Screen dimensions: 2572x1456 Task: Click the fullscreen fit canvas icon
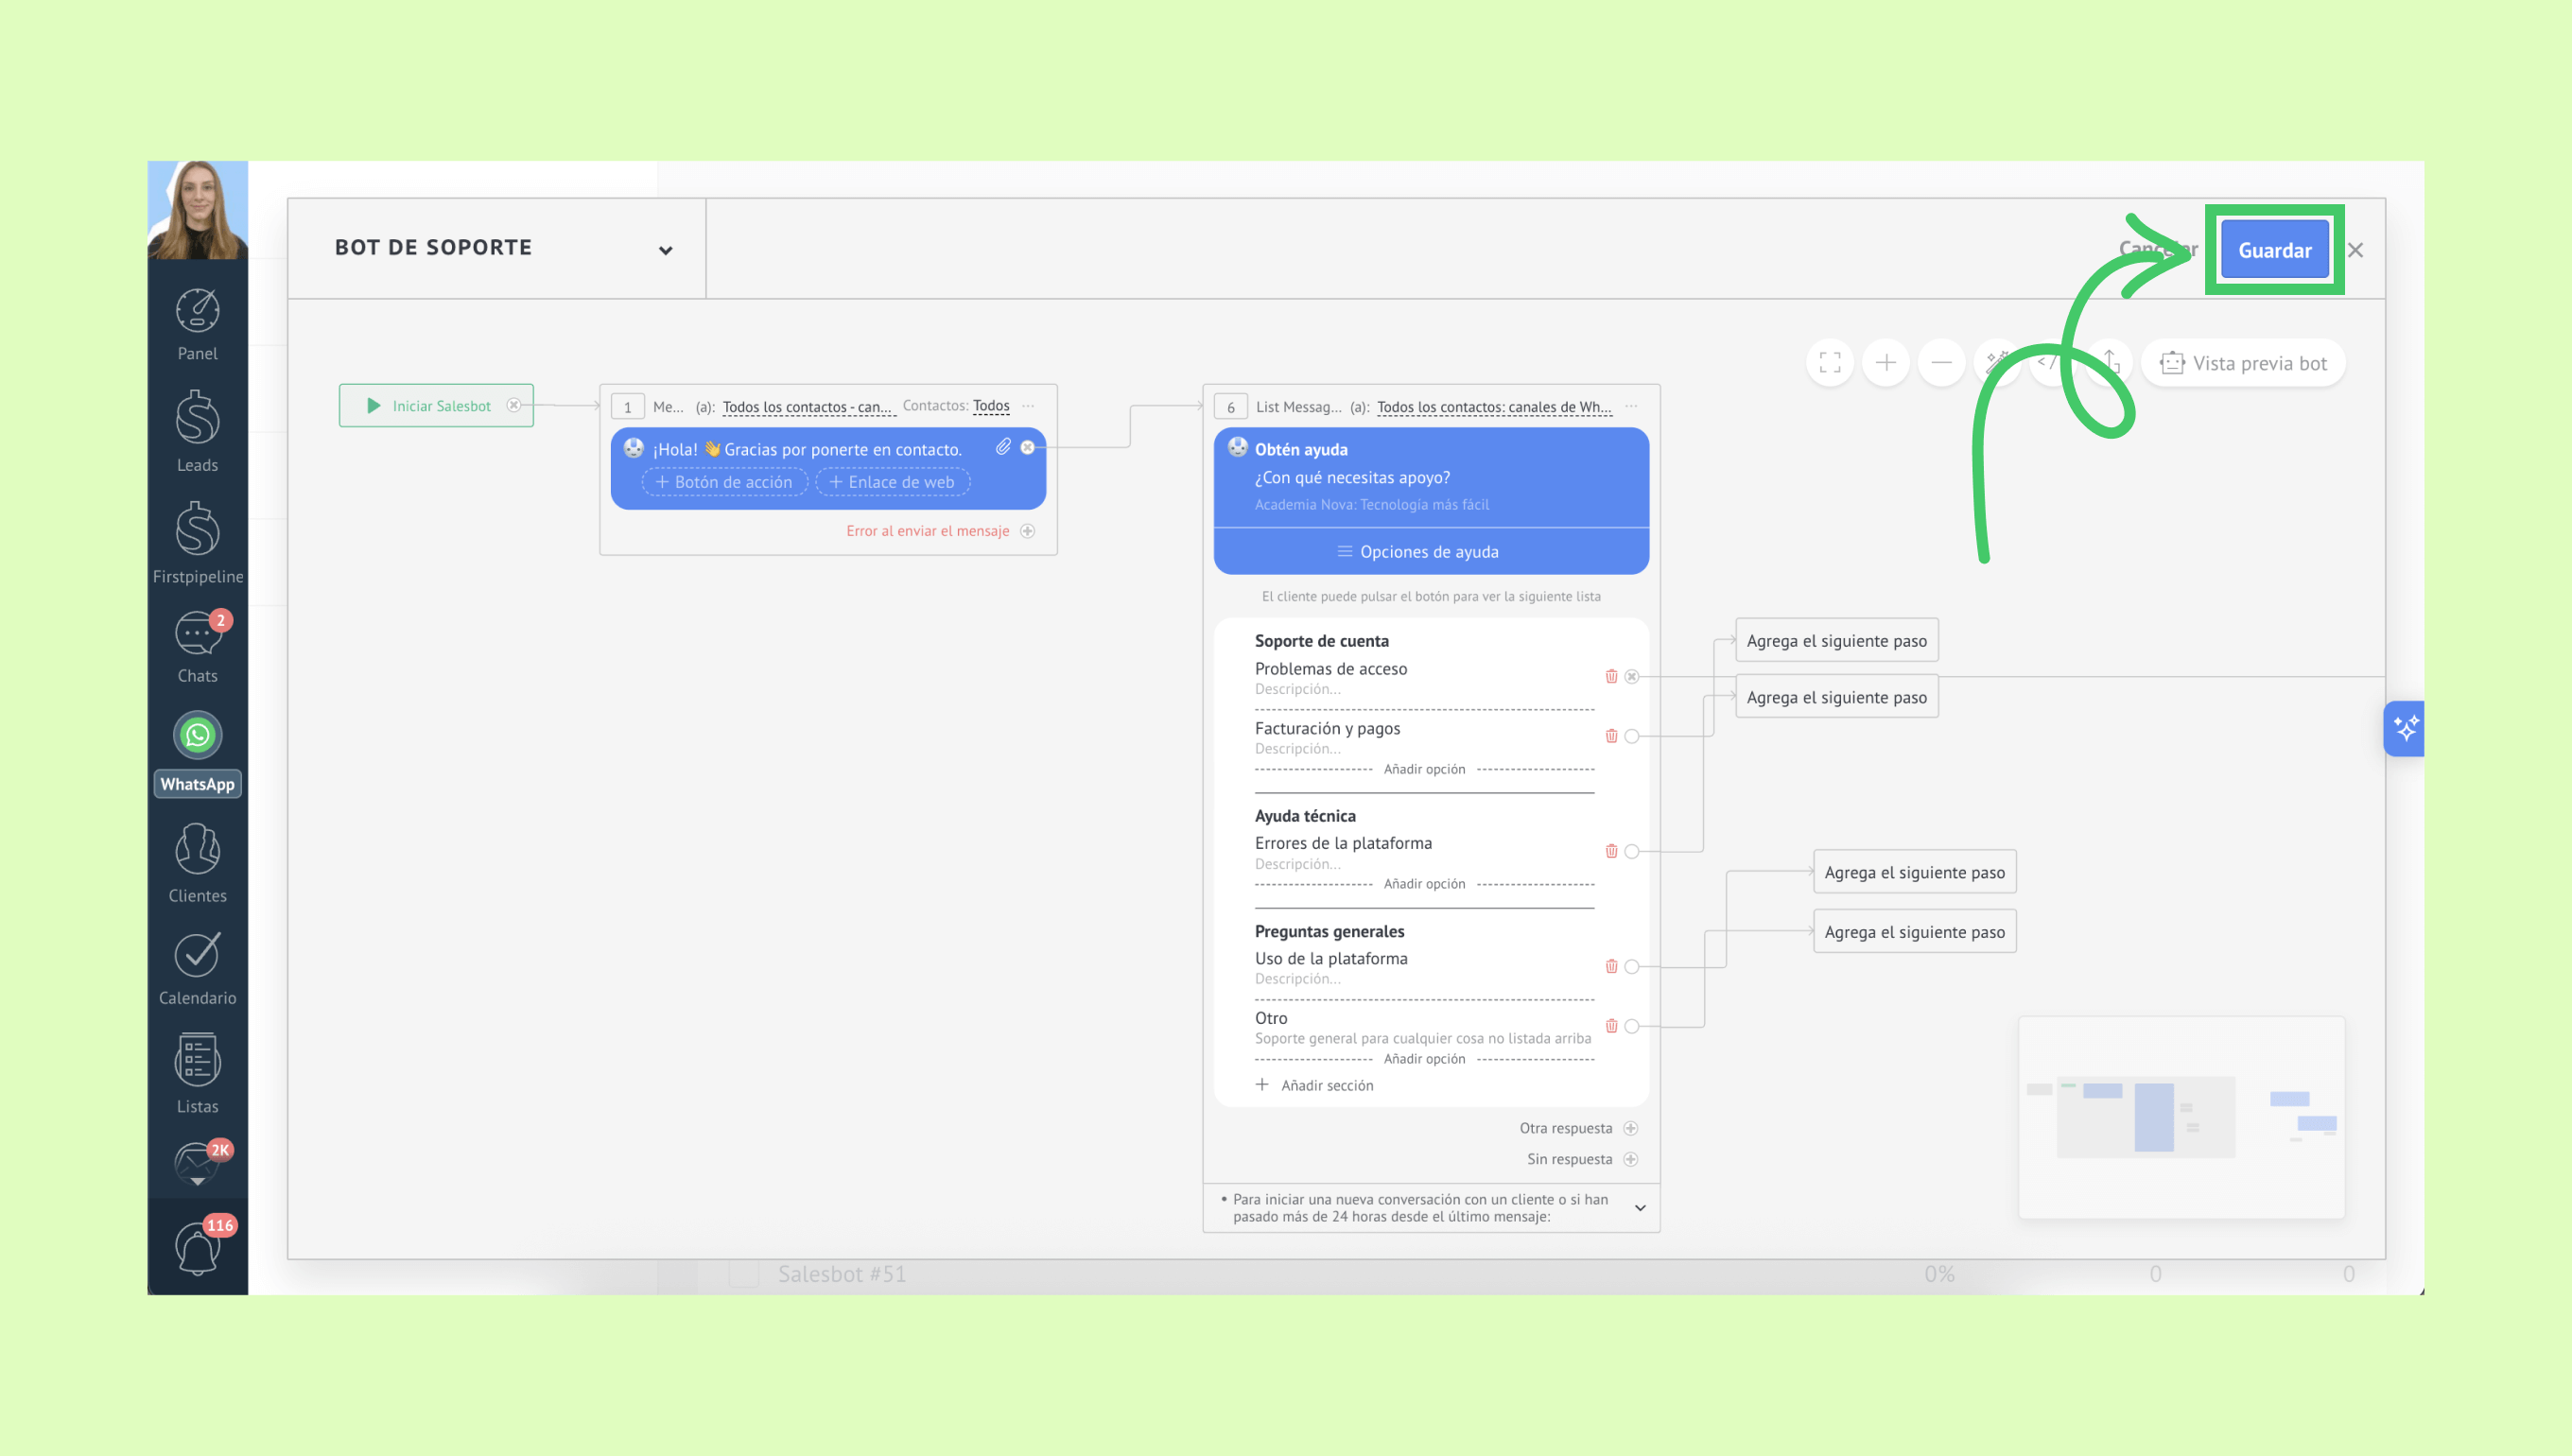[x=1829, y=363]
